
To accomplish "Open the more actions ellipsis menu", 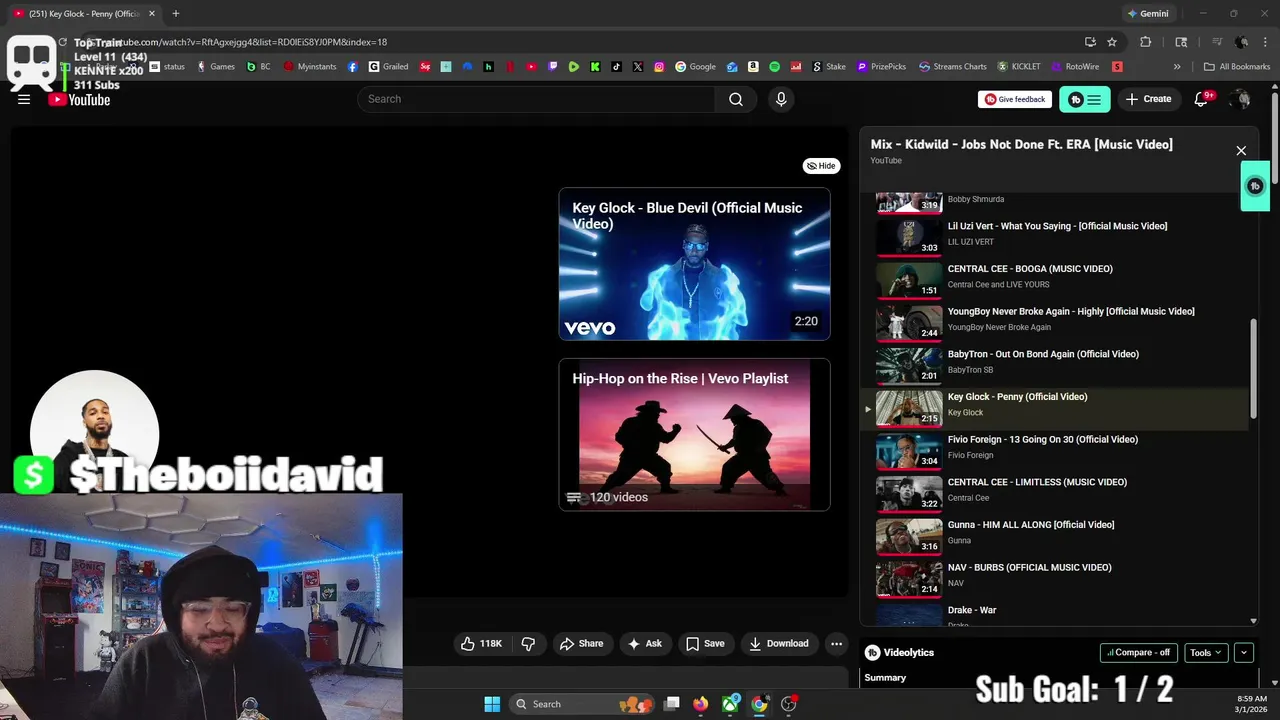I will pyautogui.click(x=837, y=644).
